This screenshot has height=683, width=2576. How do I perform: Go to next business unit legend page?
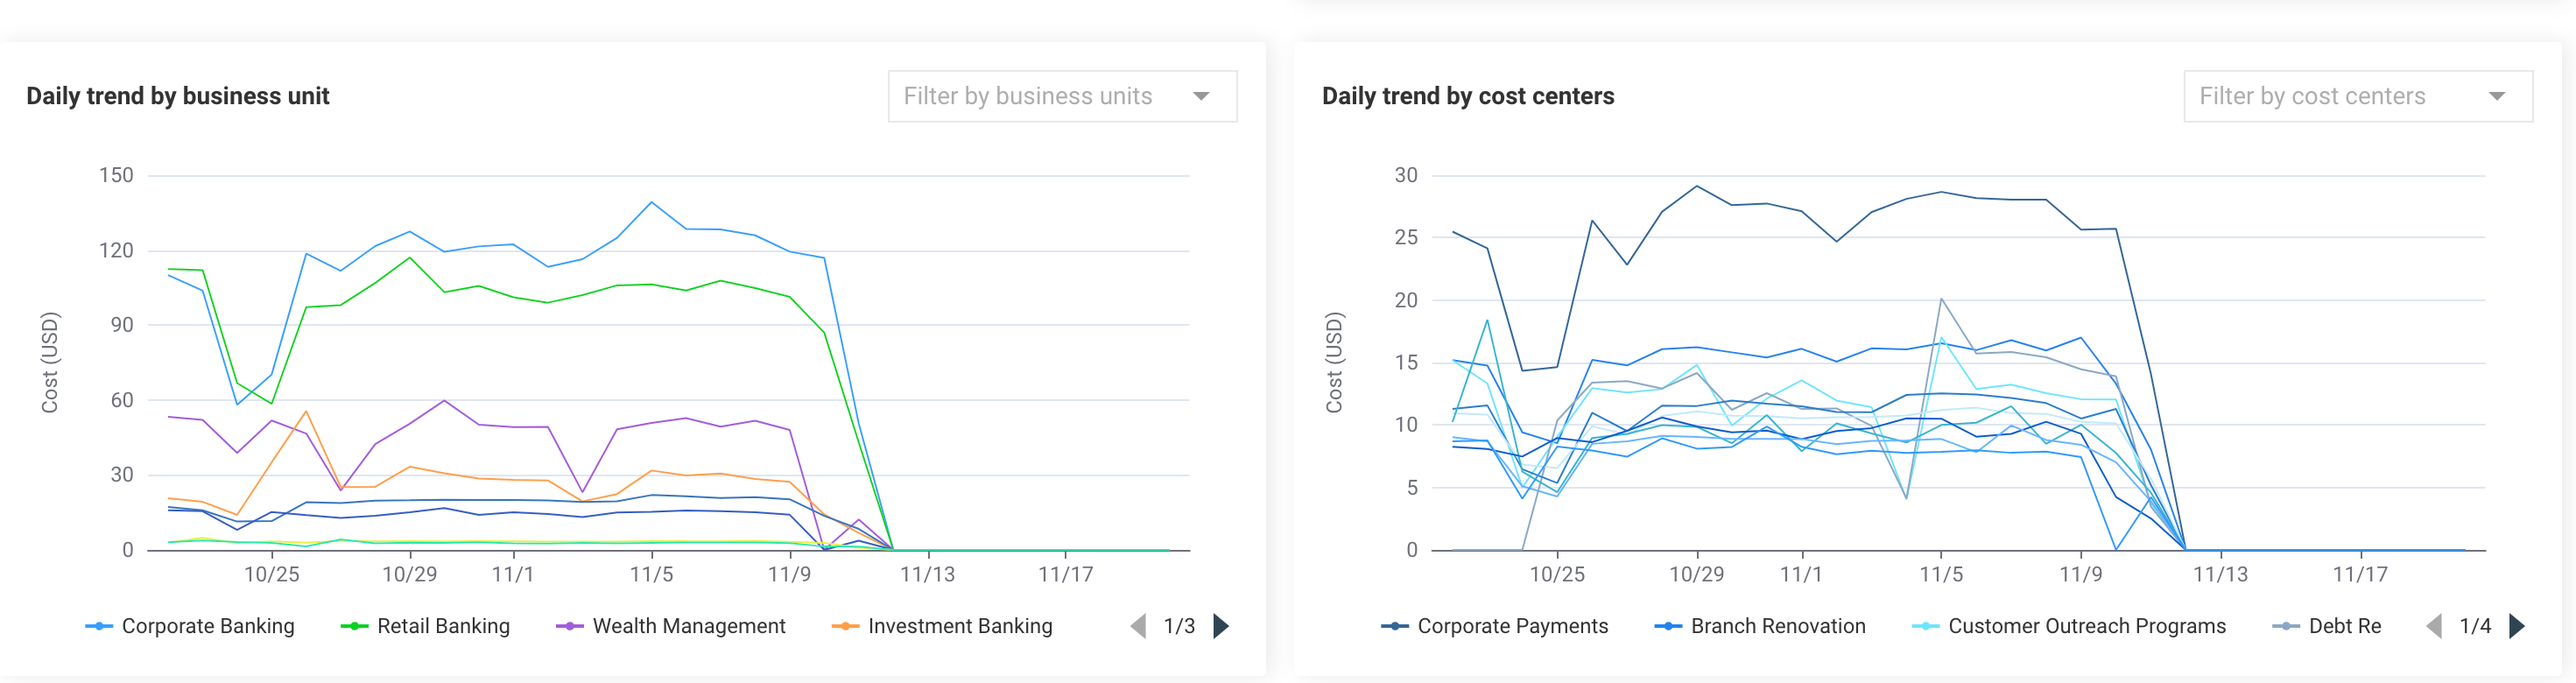click(1221, 626)
